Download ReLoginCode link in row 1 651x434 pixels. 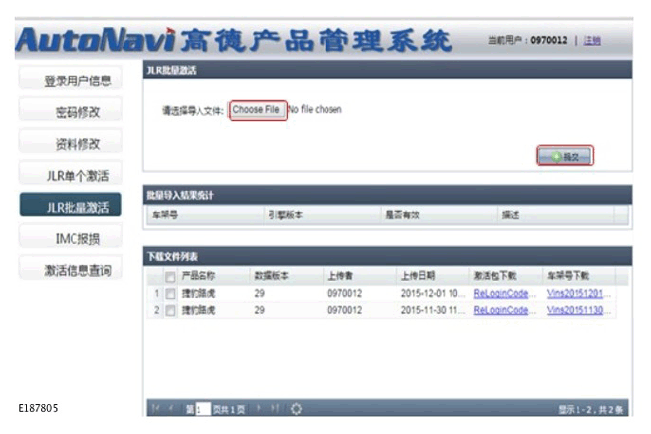point(501,294)
